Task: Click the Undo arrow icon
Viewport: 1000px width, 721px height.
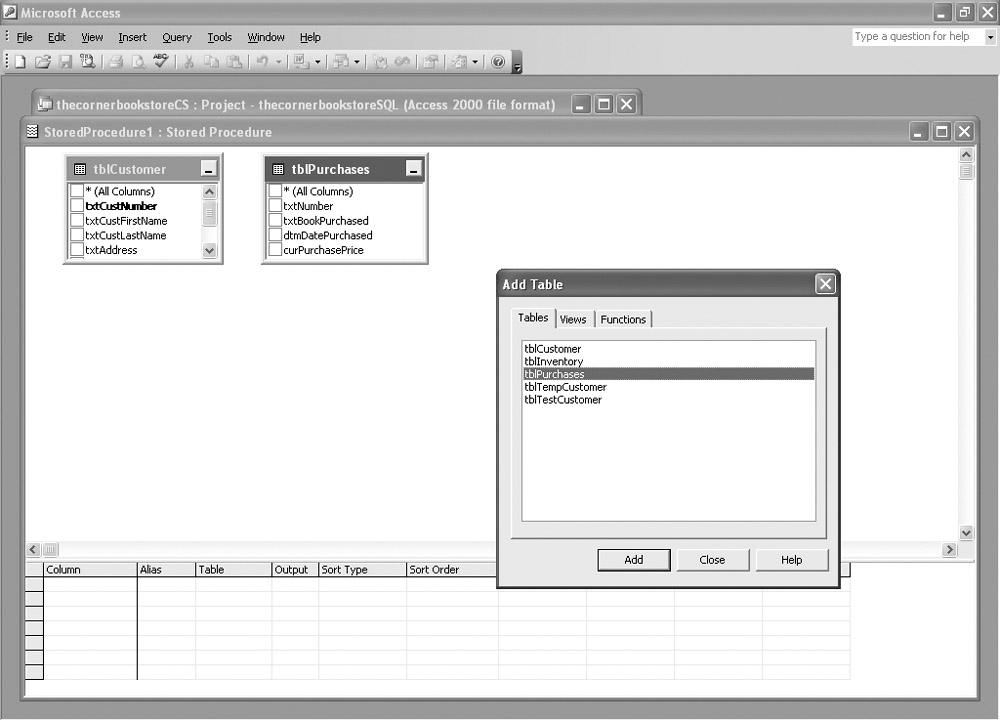Action: (261, 62)
